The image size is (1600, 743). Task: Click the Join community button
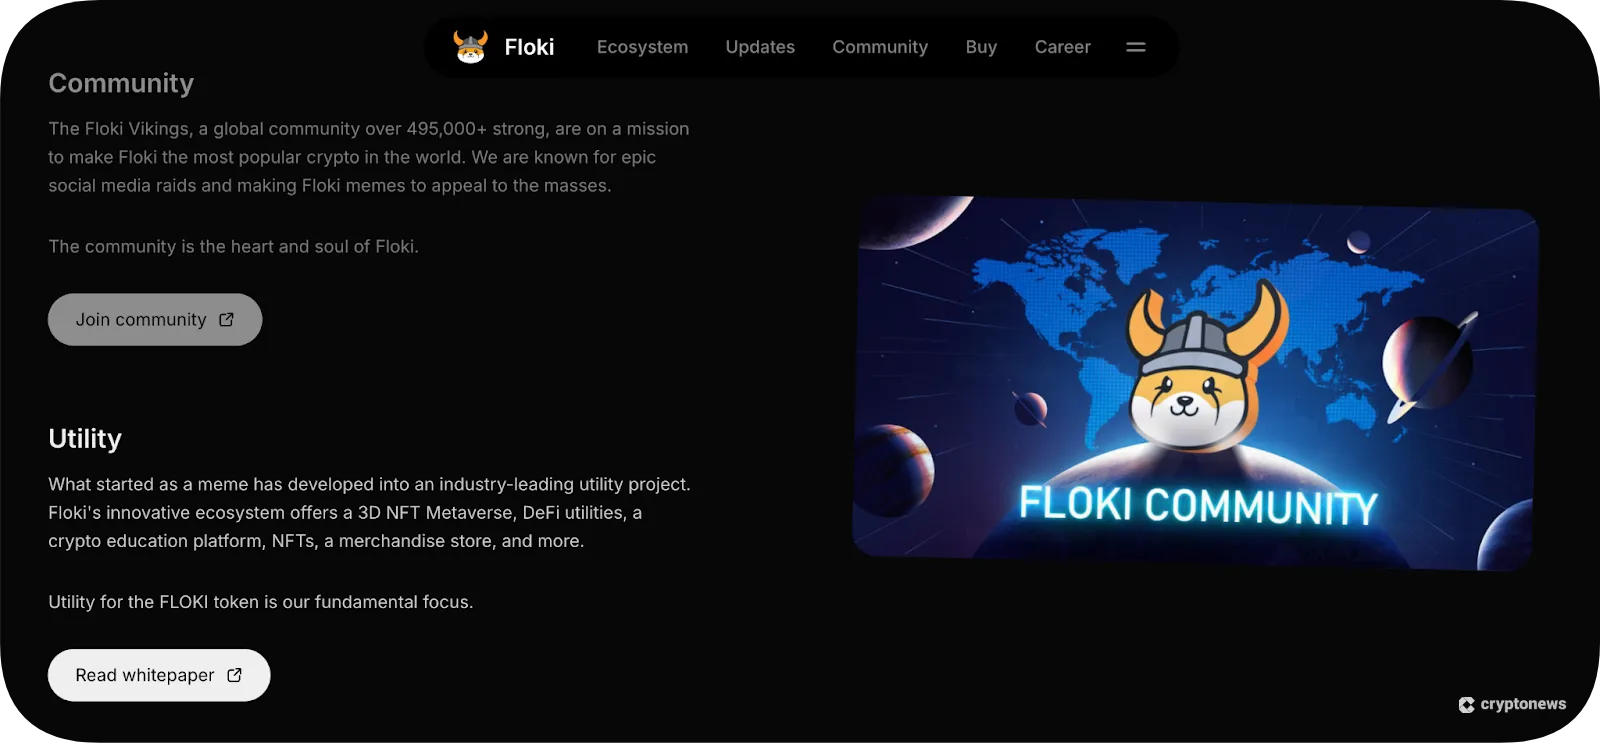coord(155,319)
